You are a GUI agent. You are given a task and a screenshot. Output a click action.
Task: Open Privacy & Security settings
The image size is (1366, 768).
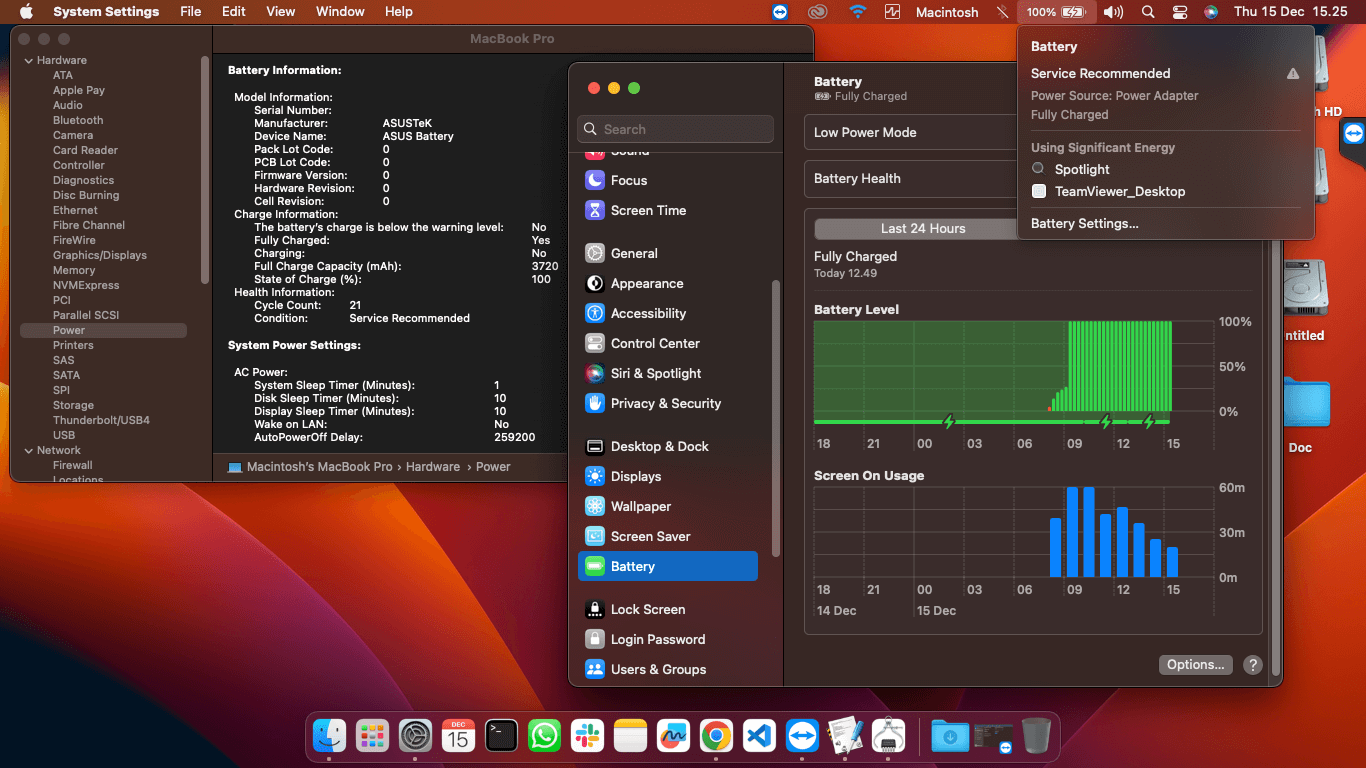[x=668, y=403]
